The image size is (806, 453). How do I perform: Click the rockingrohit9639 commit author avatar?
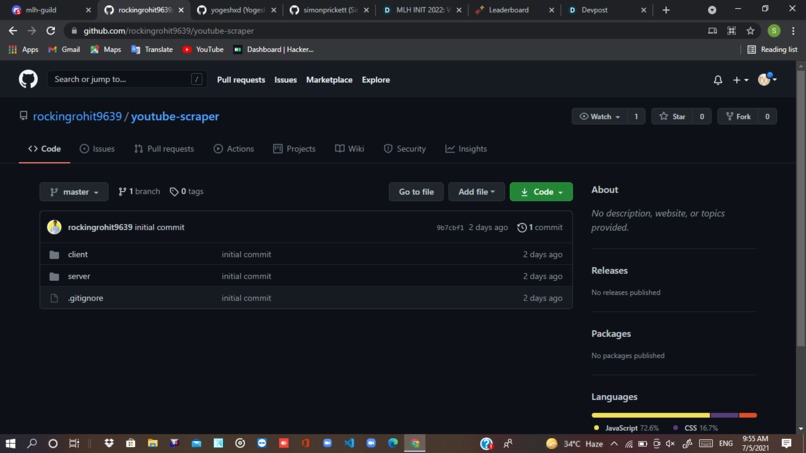[x=54, y=227]
